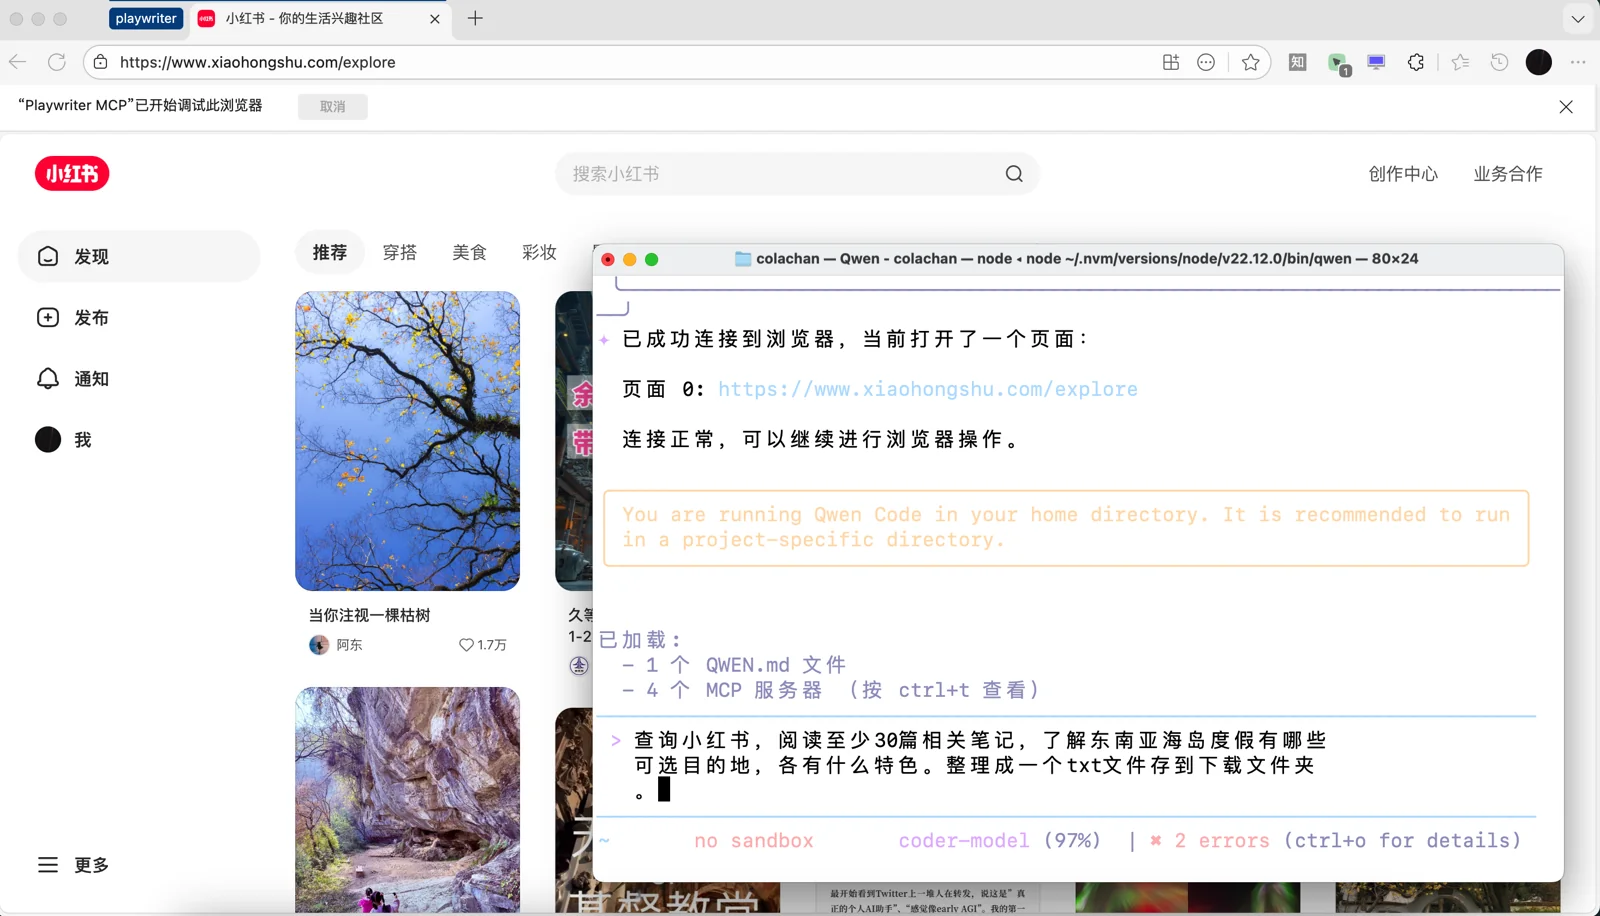Select the 穿搭 category tab

[399, 253]
